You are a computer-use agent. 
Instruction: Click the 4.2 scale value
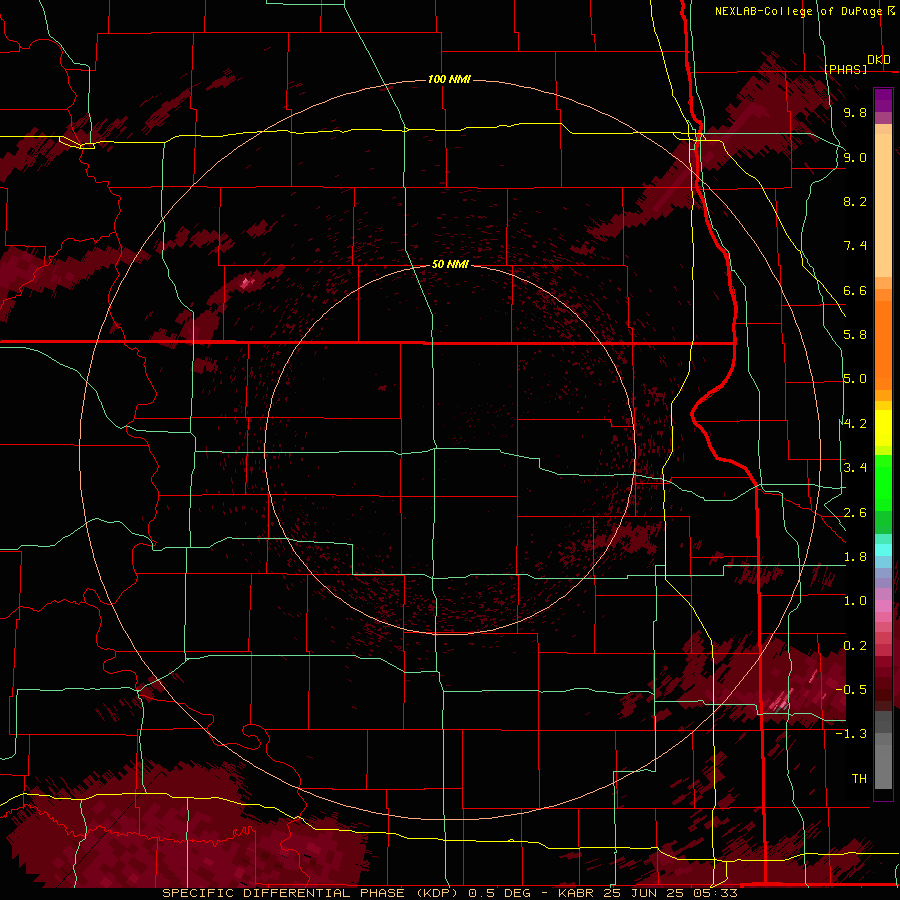coord(855,424)
